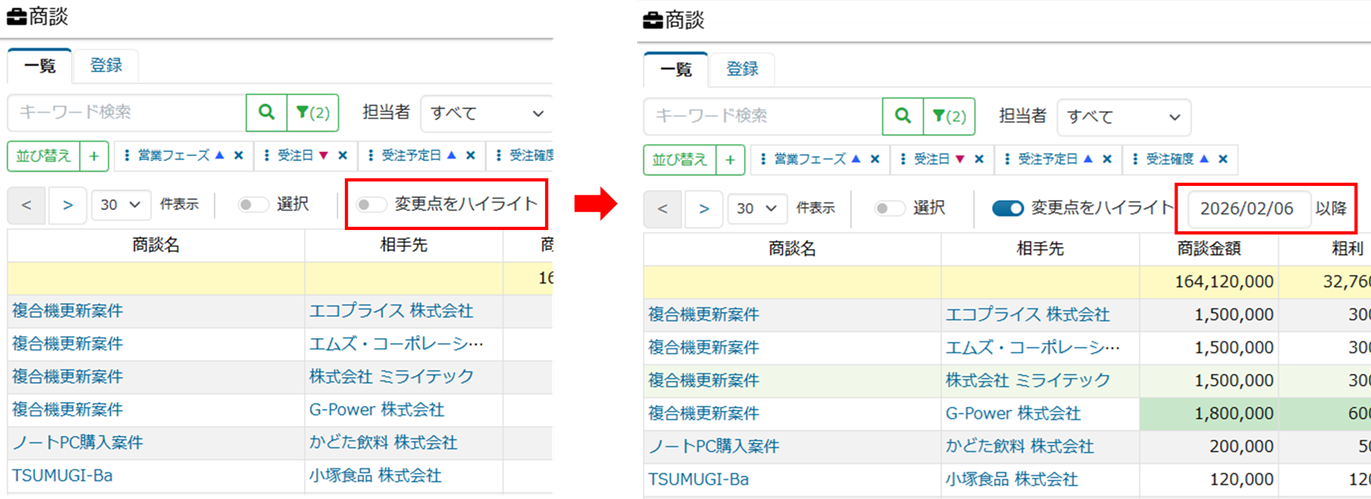Open 株式会社 ミライテック link in right panel

1028,380
